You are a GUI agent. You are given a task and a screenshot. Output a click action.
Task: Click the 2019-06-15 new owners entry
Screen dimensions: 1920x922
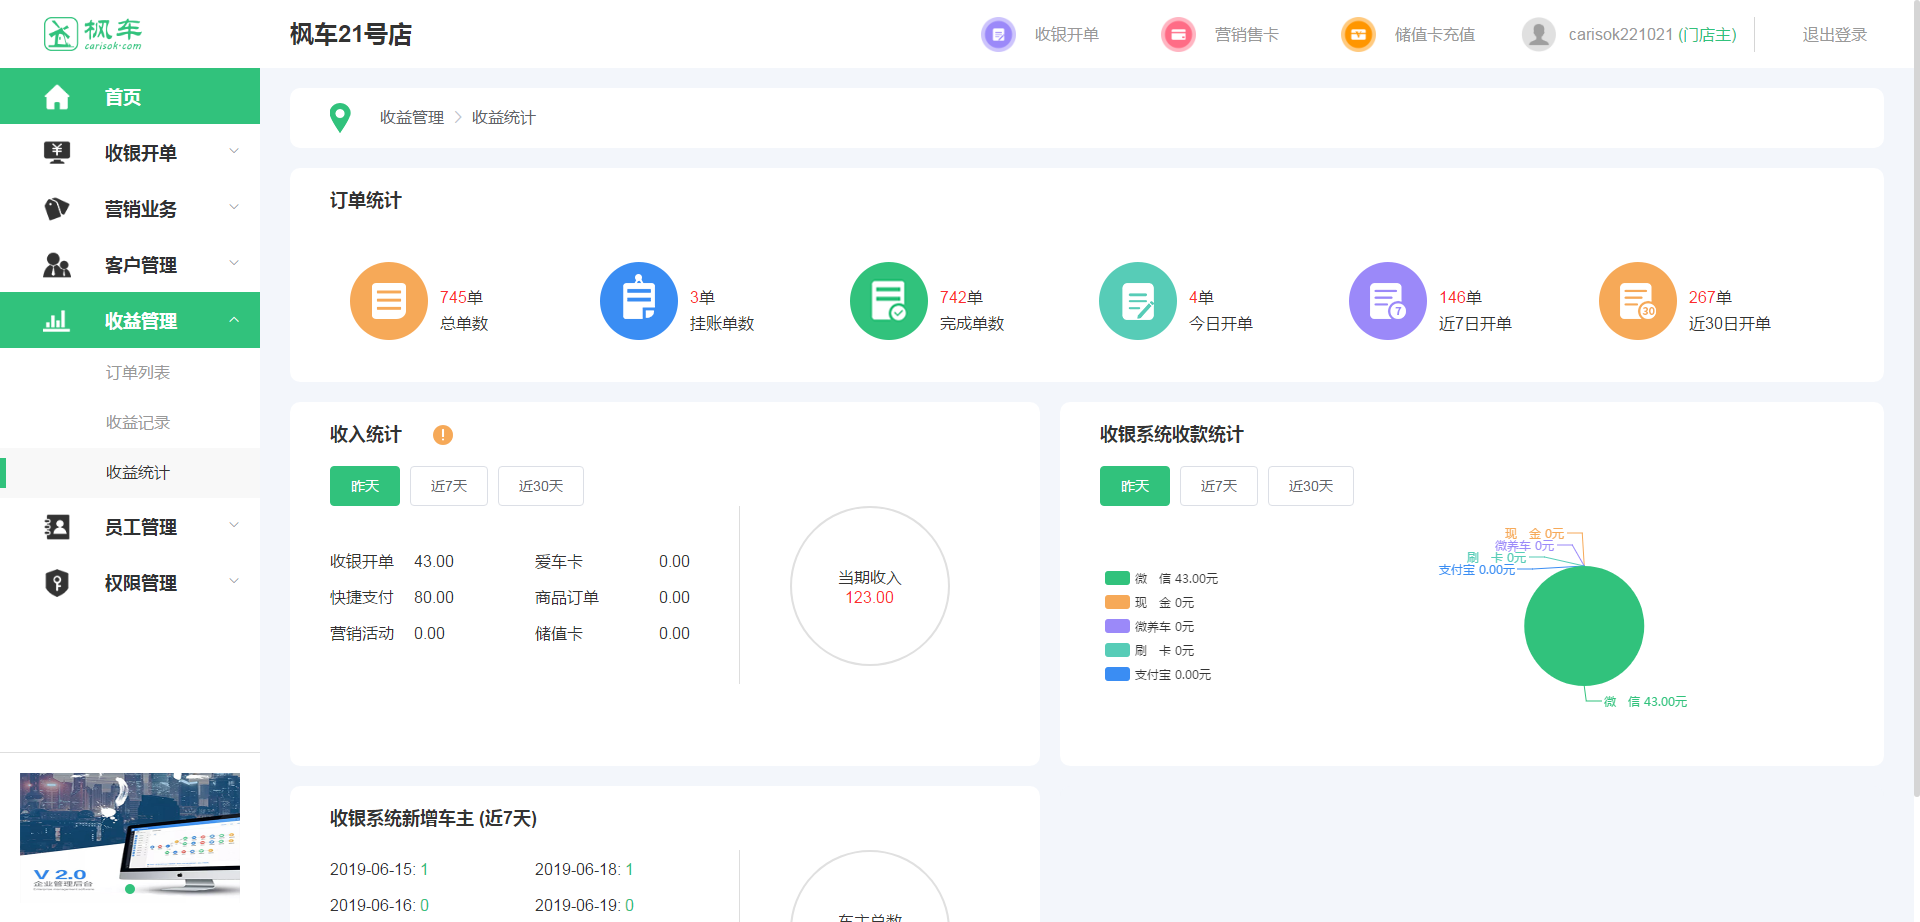coord(379,870)
